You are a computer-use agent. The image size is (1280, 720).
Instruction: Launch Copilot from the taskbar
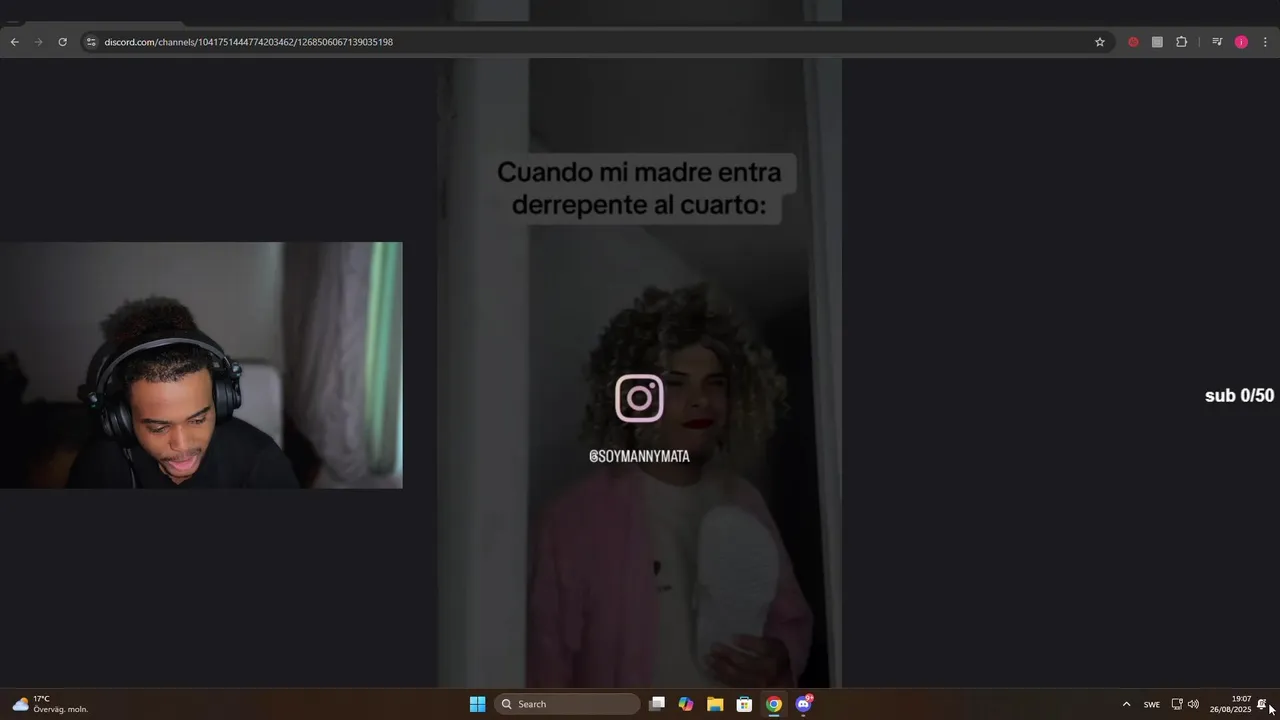click(x=686, y=704)
